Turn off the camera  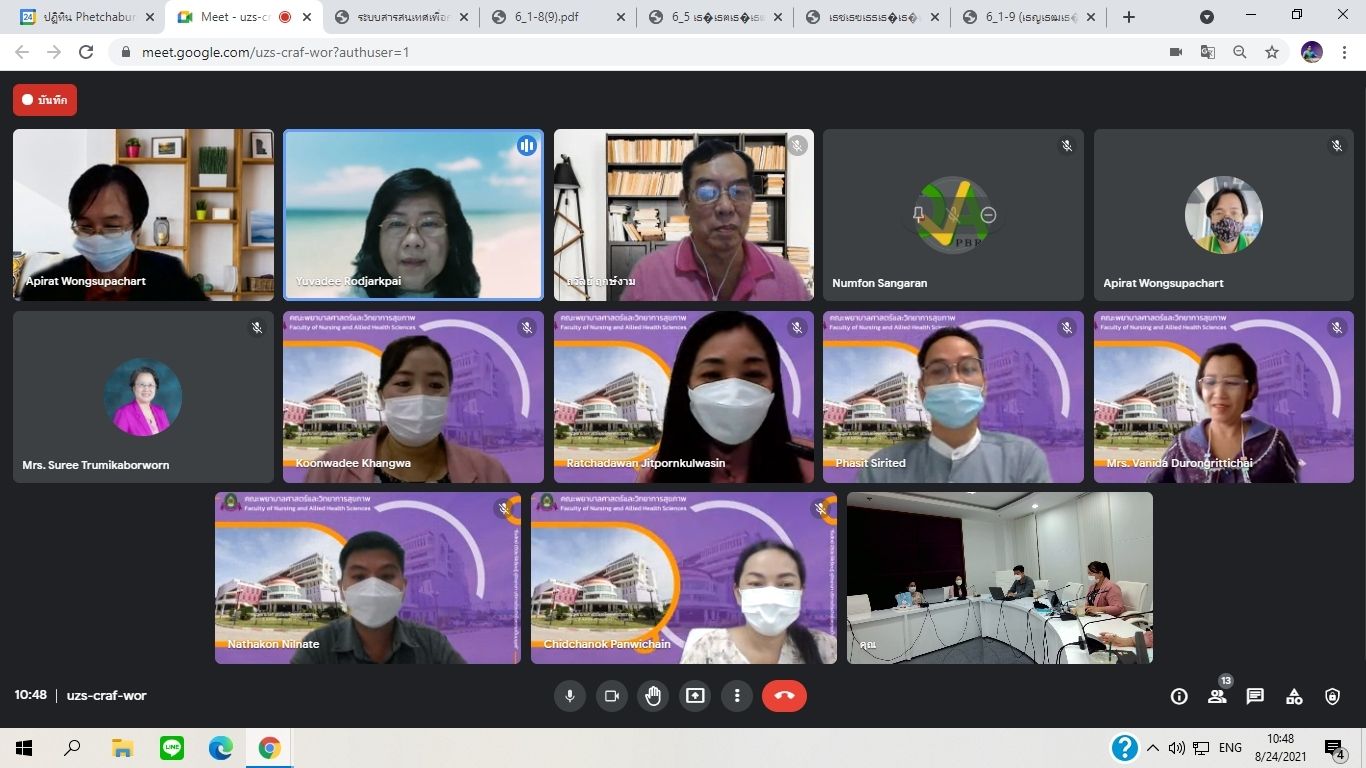click(x=612, y=696)
